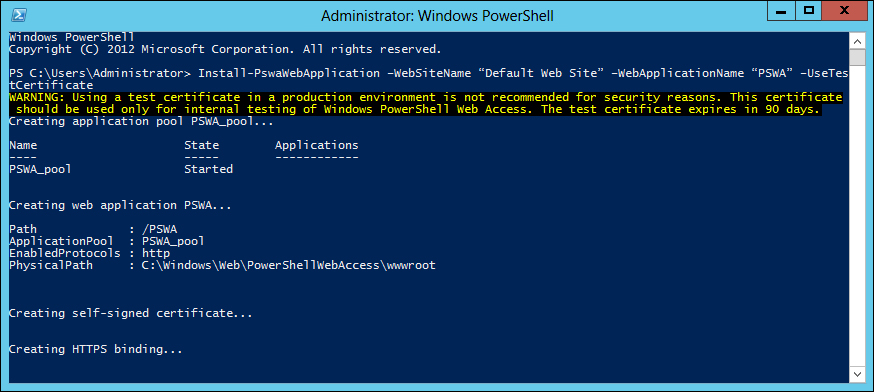Click the Copyright Microsoft Corporation line
This screenshot has width=874, height=392.
click(x=225, y=50)
